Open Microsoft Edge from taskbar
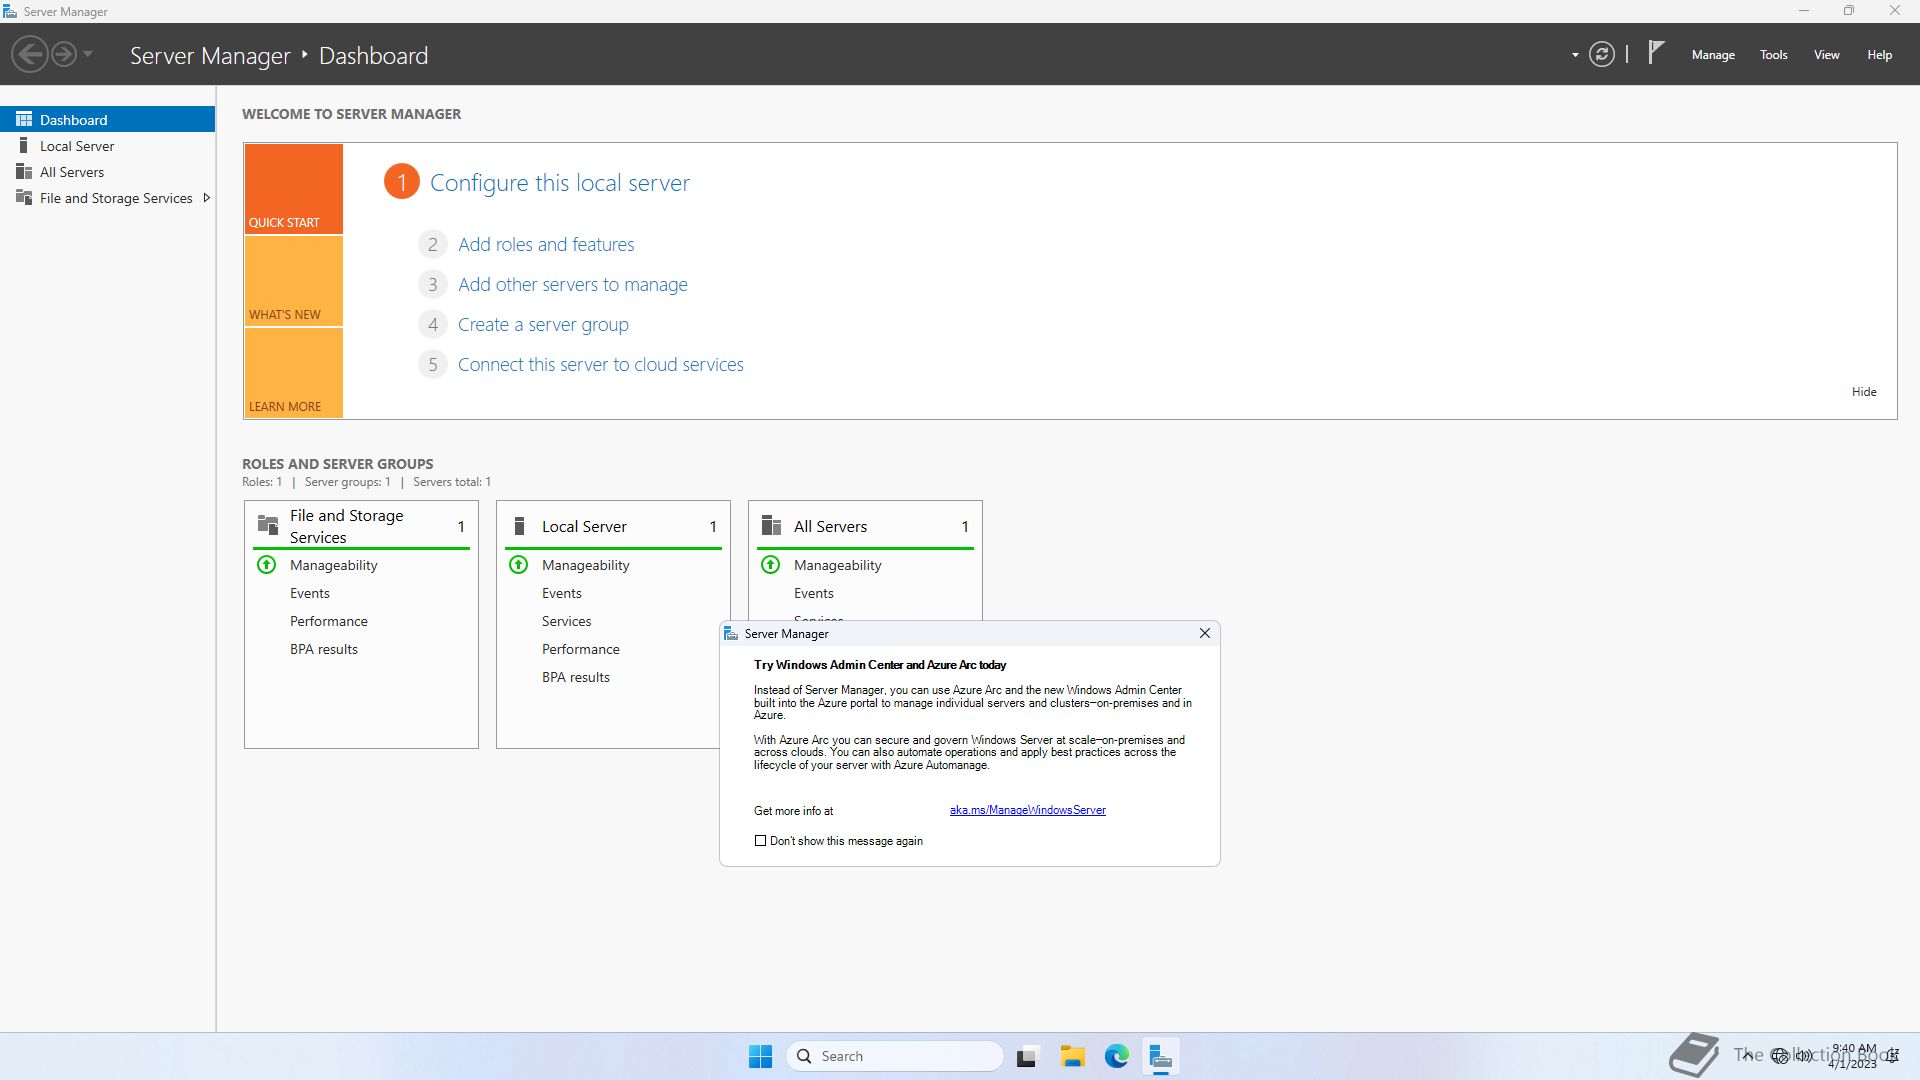1920x1080 pixels. coord(1116,1056)
